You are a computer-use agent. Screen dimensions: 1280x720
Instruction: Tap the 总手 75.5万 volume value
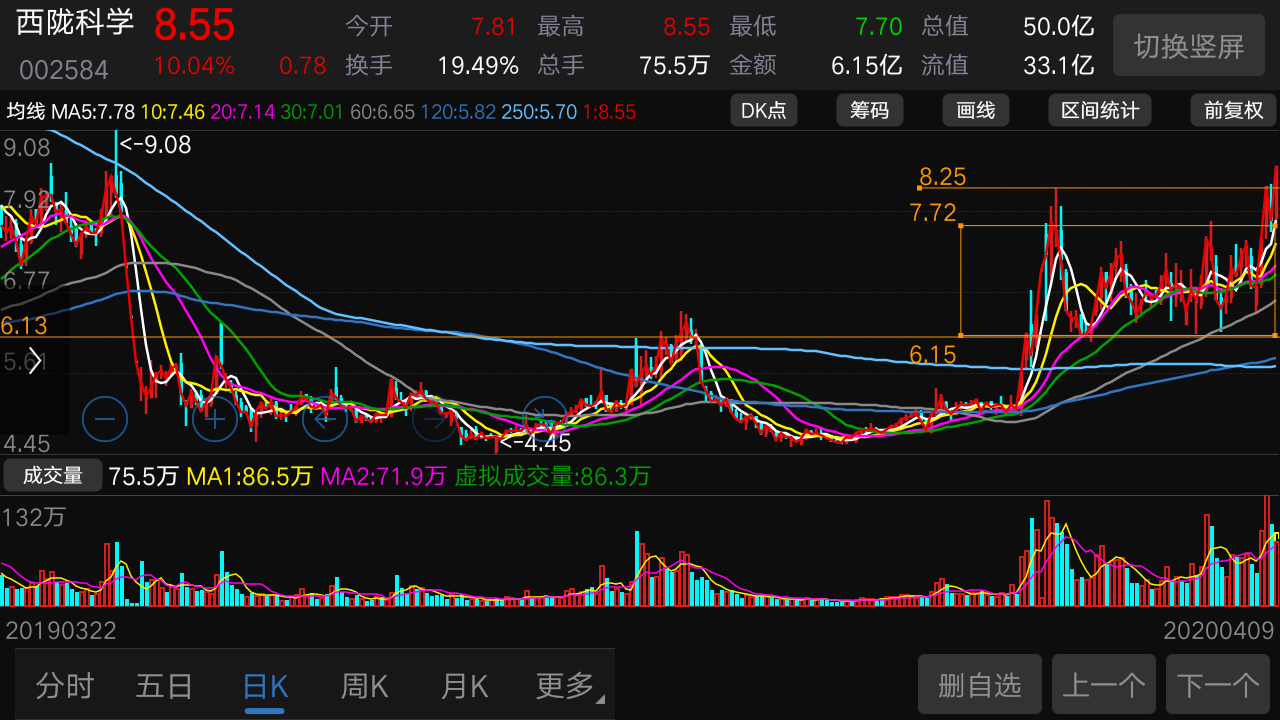tap(675, 66)
